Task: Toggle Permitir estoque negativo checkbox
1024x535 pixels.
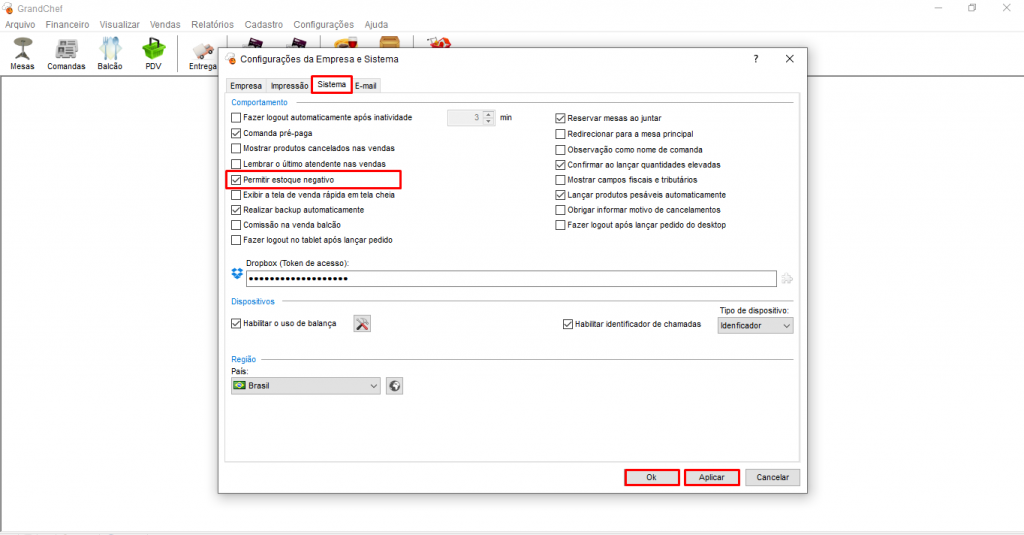Action: (x=236, y=180)
